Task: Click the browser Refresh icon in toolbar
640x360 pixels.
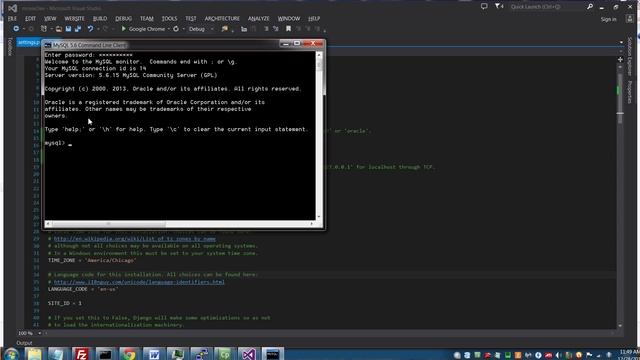Action: (x=176, y=29)
